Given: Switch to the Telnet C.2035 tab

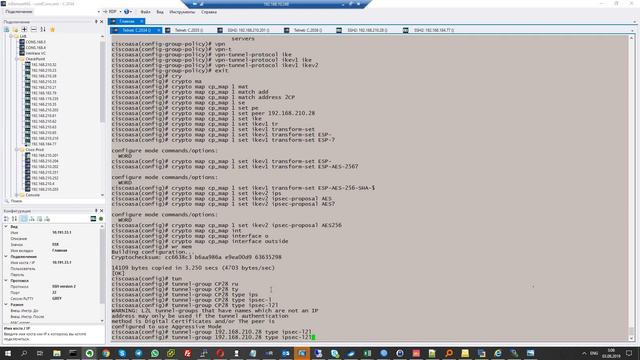Looking at the screenshot, I should [x=189, y=30].
